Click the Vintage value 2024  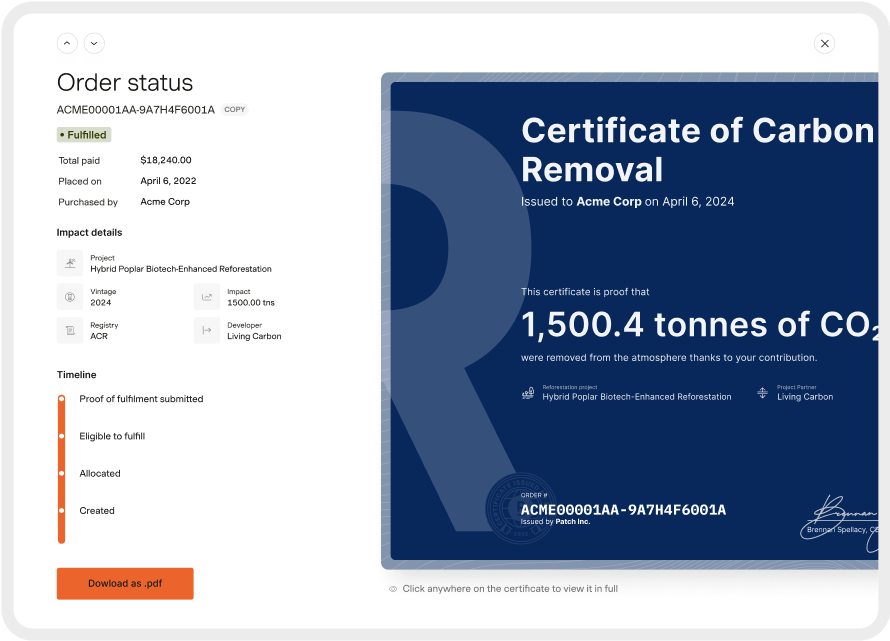click(100, 303)
